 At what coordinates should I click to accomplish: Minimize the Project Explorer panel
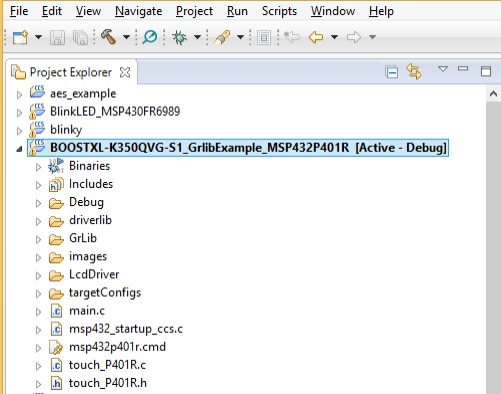[x=463, y=69]
